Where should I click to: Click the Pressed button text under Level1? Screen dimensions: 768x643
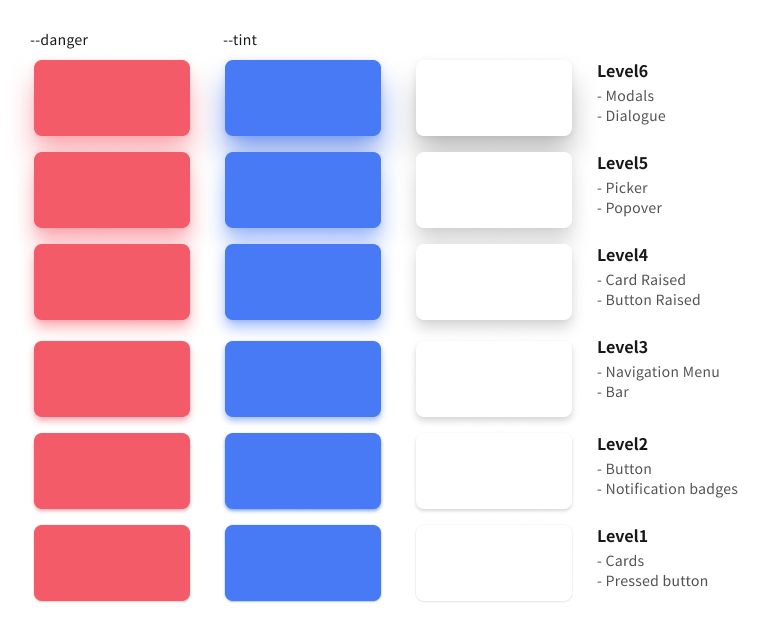coord(656,581)
